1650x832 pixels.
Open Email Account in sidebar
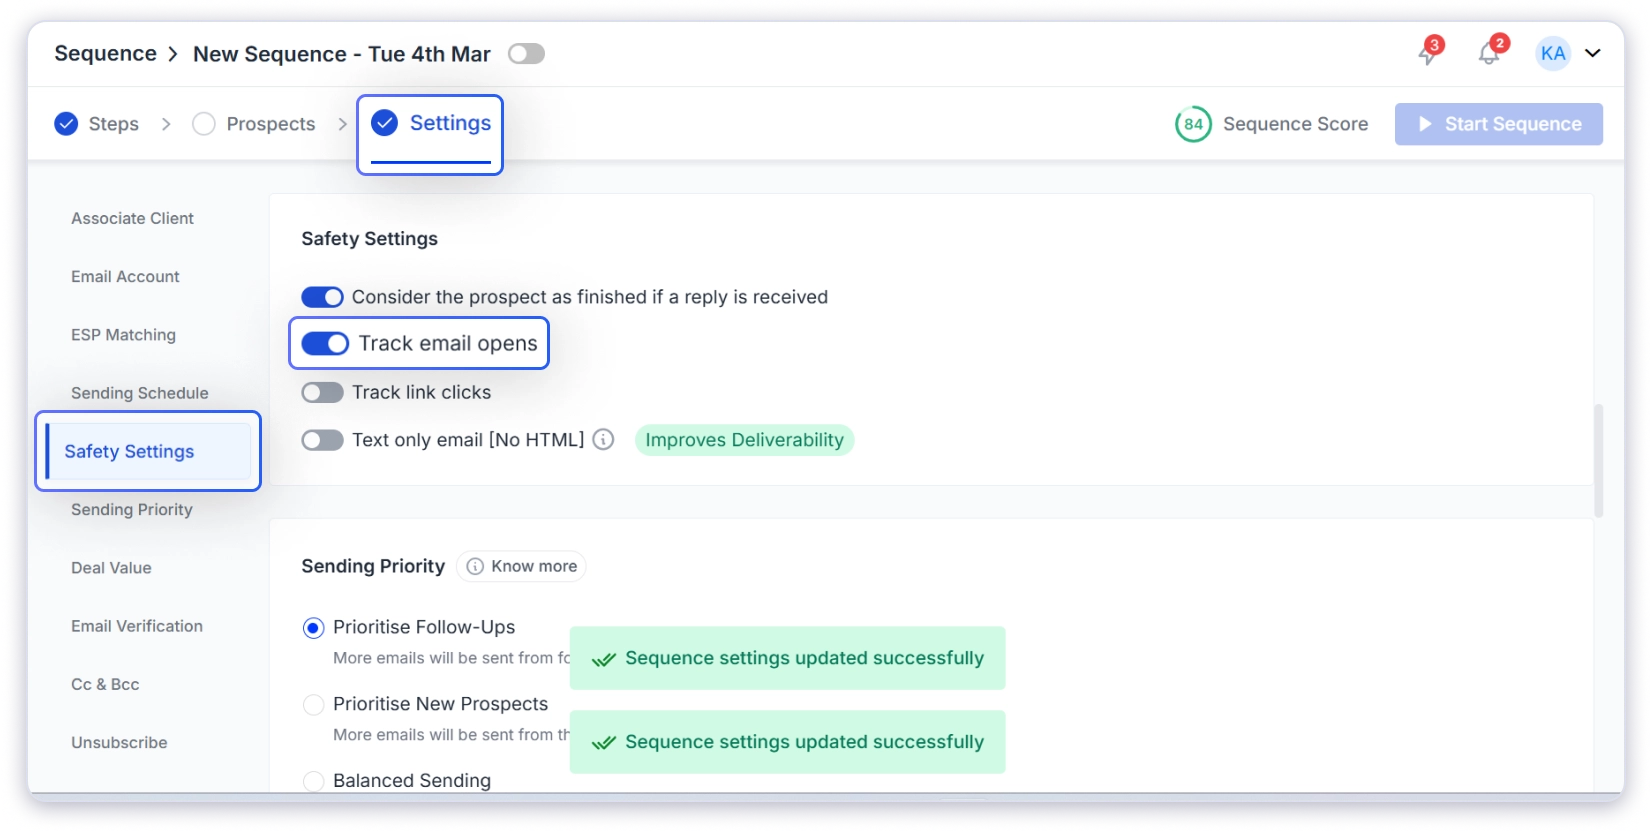(125, 277)
